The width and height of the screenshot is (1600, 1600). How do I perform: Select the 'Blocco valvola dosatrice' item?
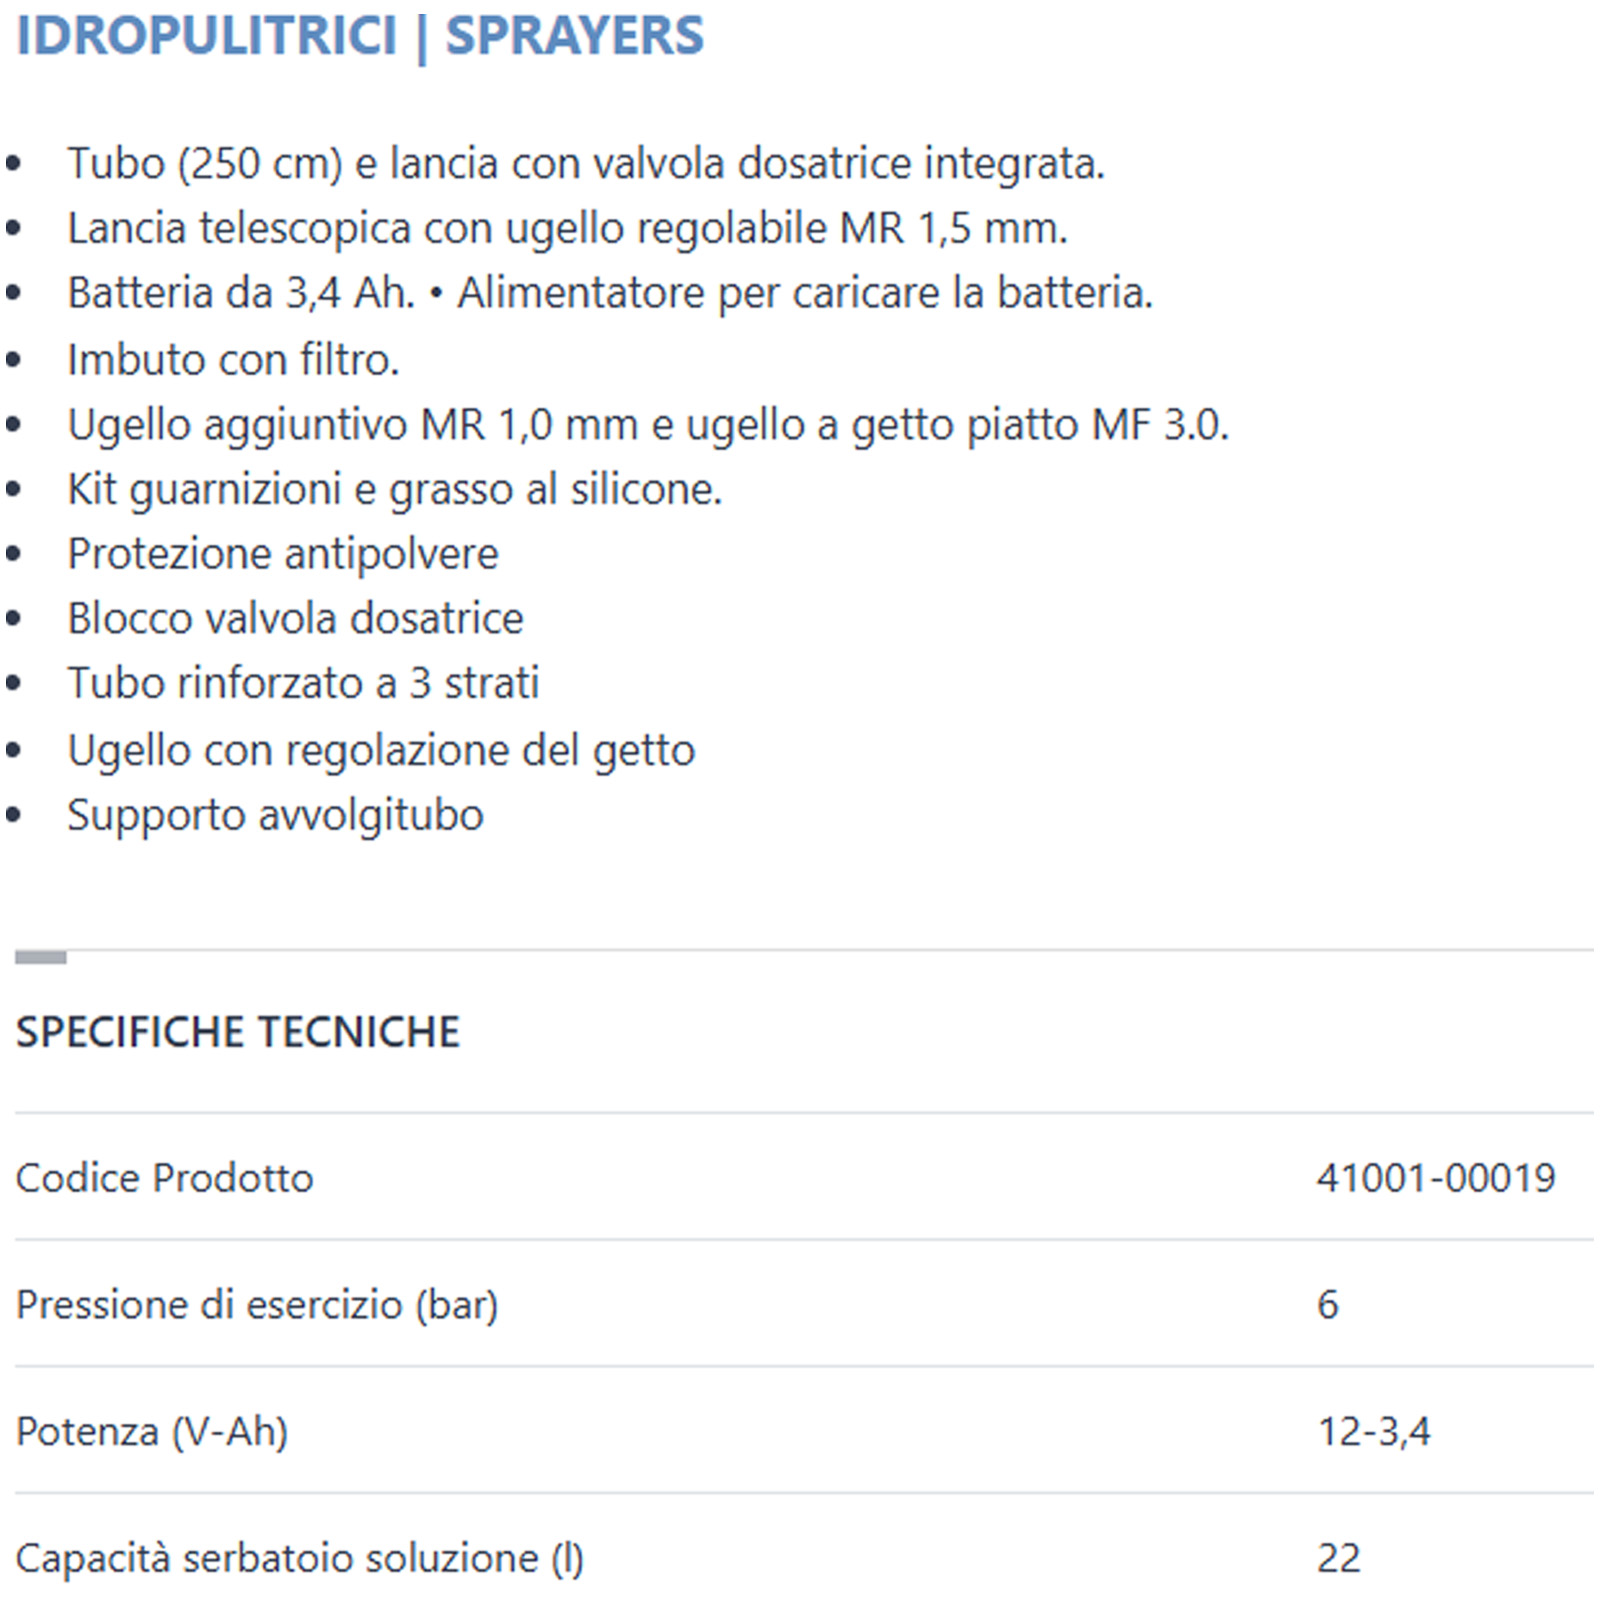[295, 618]
